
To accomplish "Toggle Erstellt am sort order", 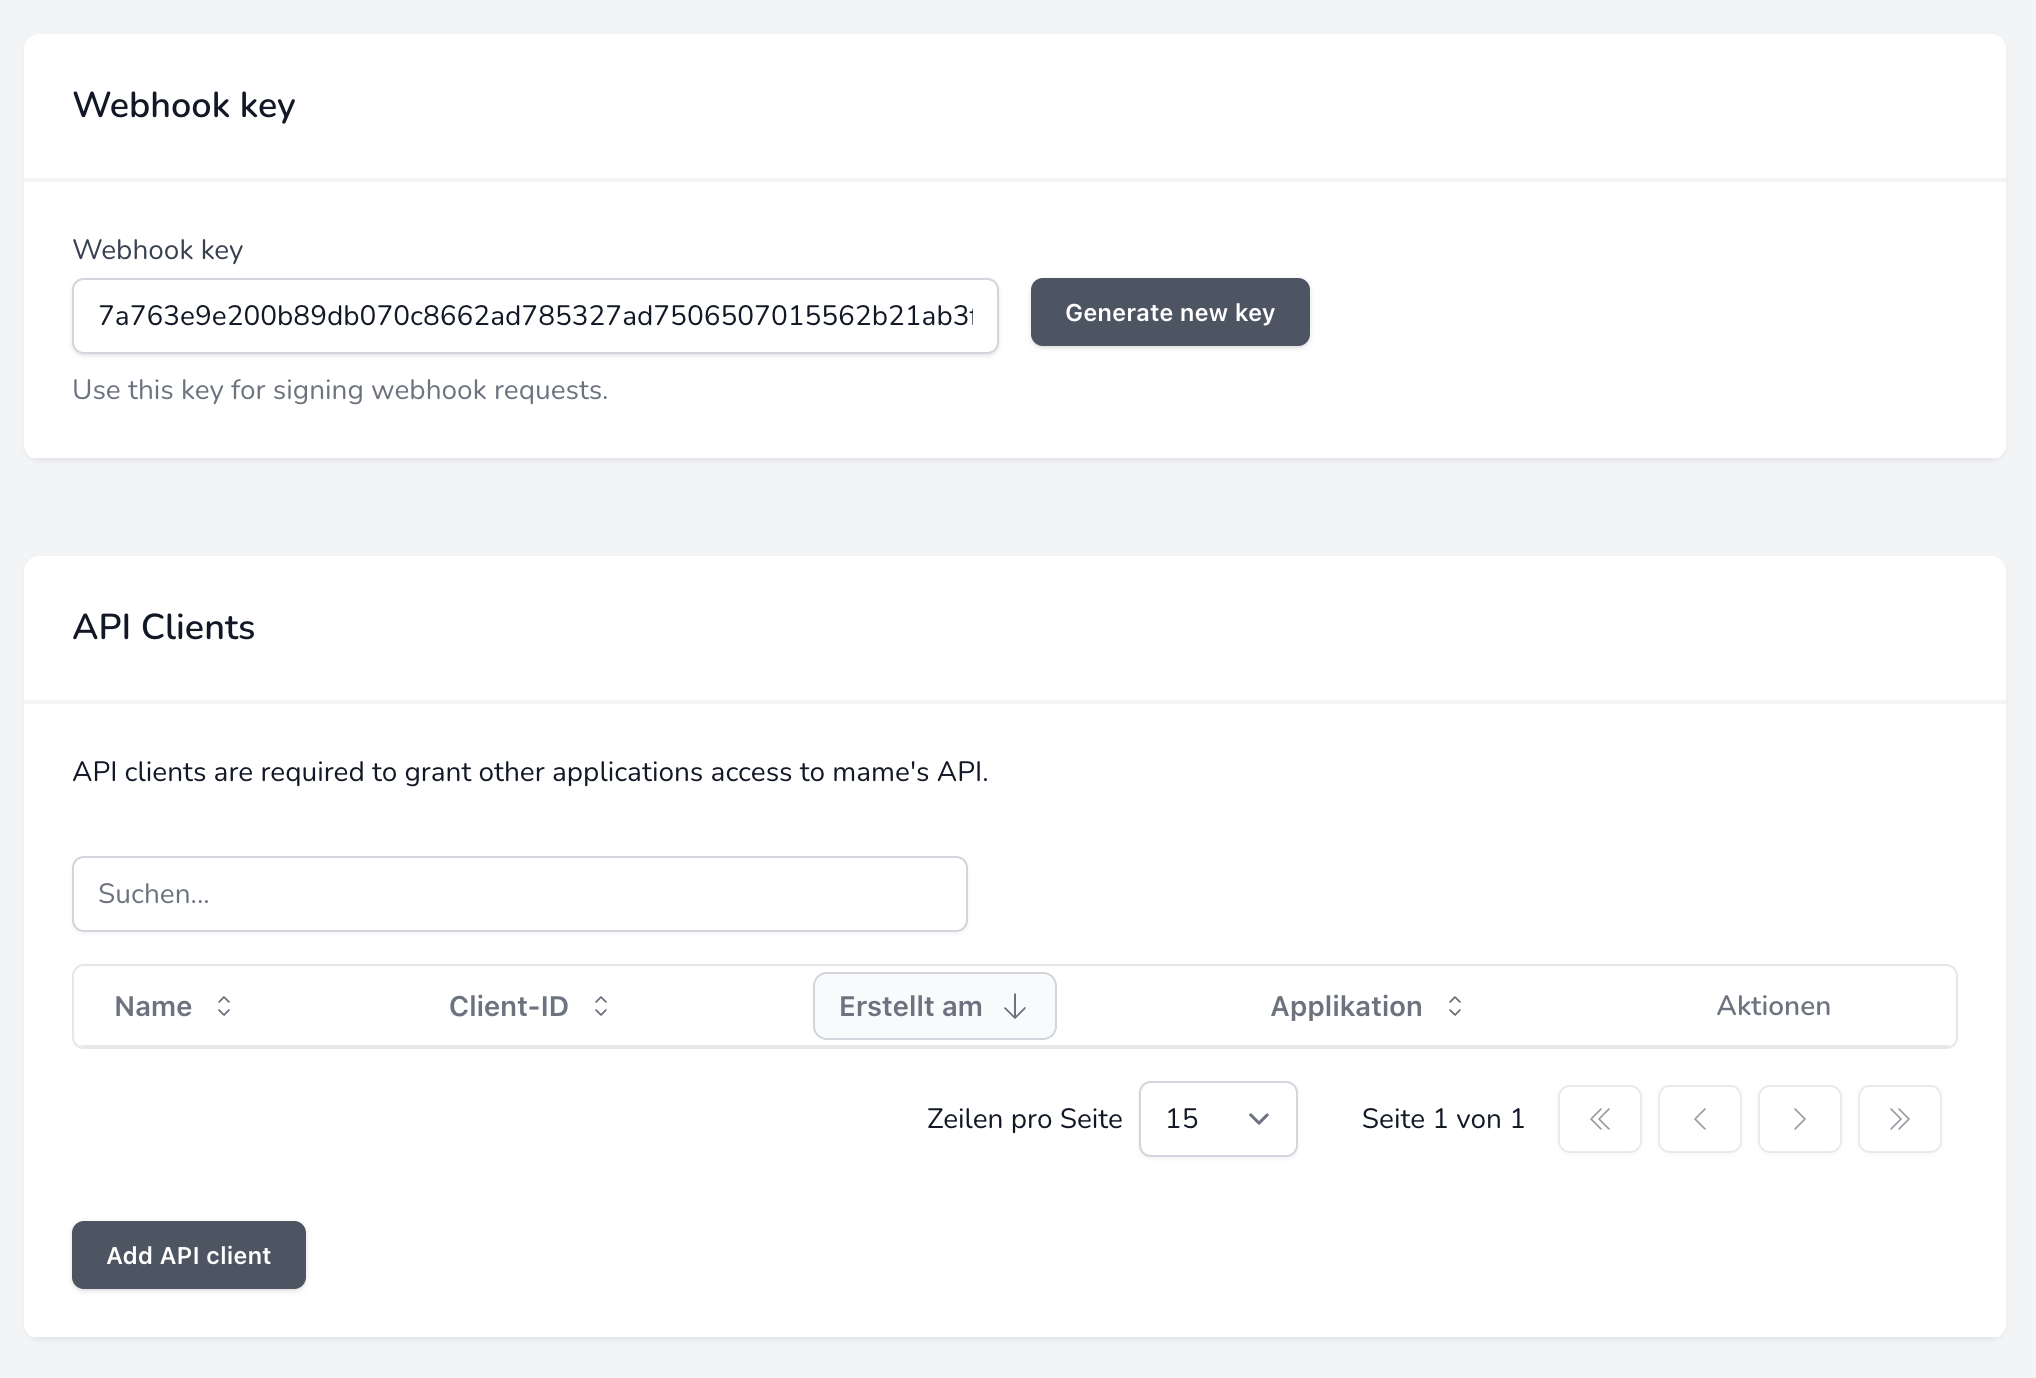I will point(910,1006).
